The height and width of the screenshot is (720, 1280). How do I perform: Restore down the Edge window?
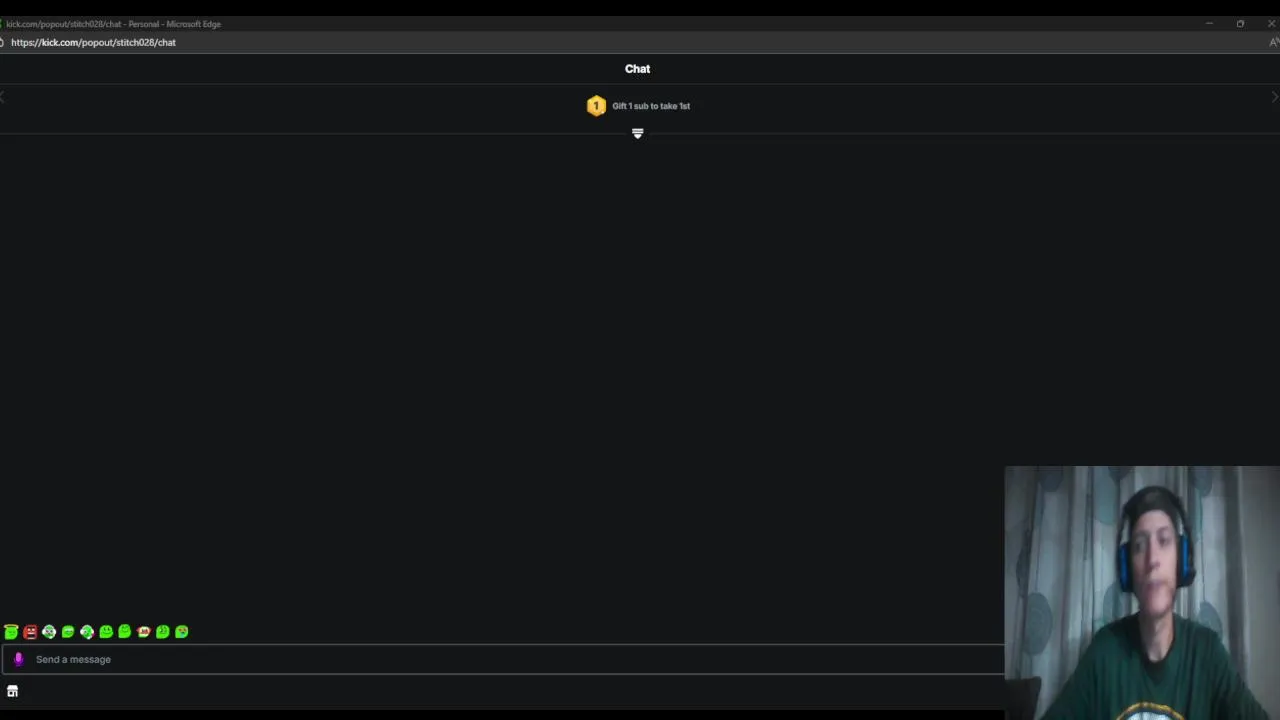click(1240, 23)
